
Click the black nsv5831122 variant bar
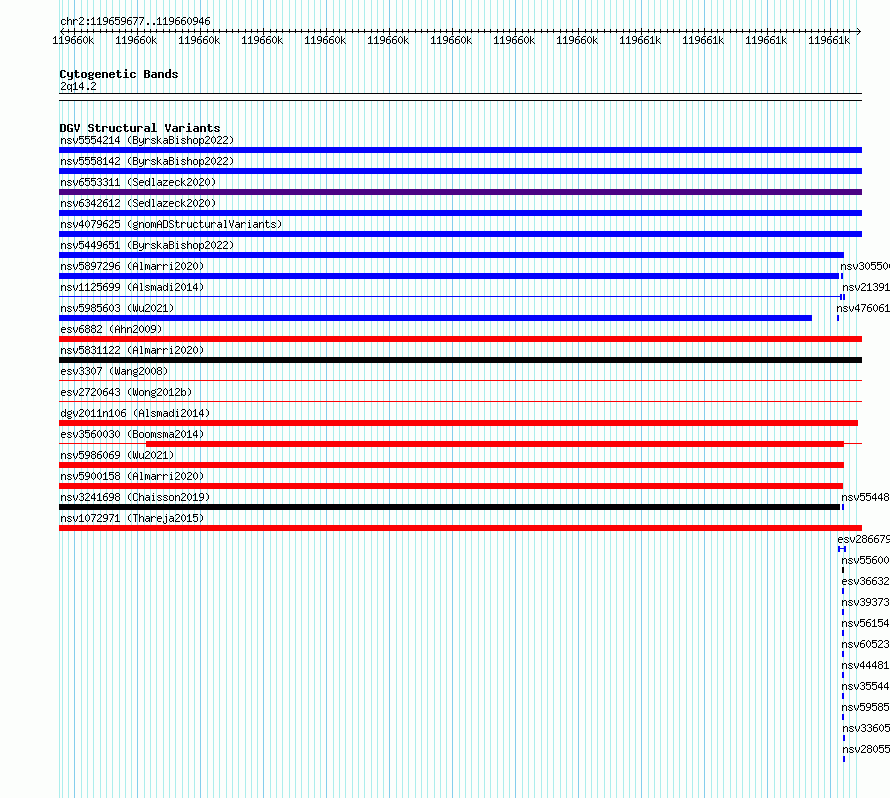(x=460, y=360)
